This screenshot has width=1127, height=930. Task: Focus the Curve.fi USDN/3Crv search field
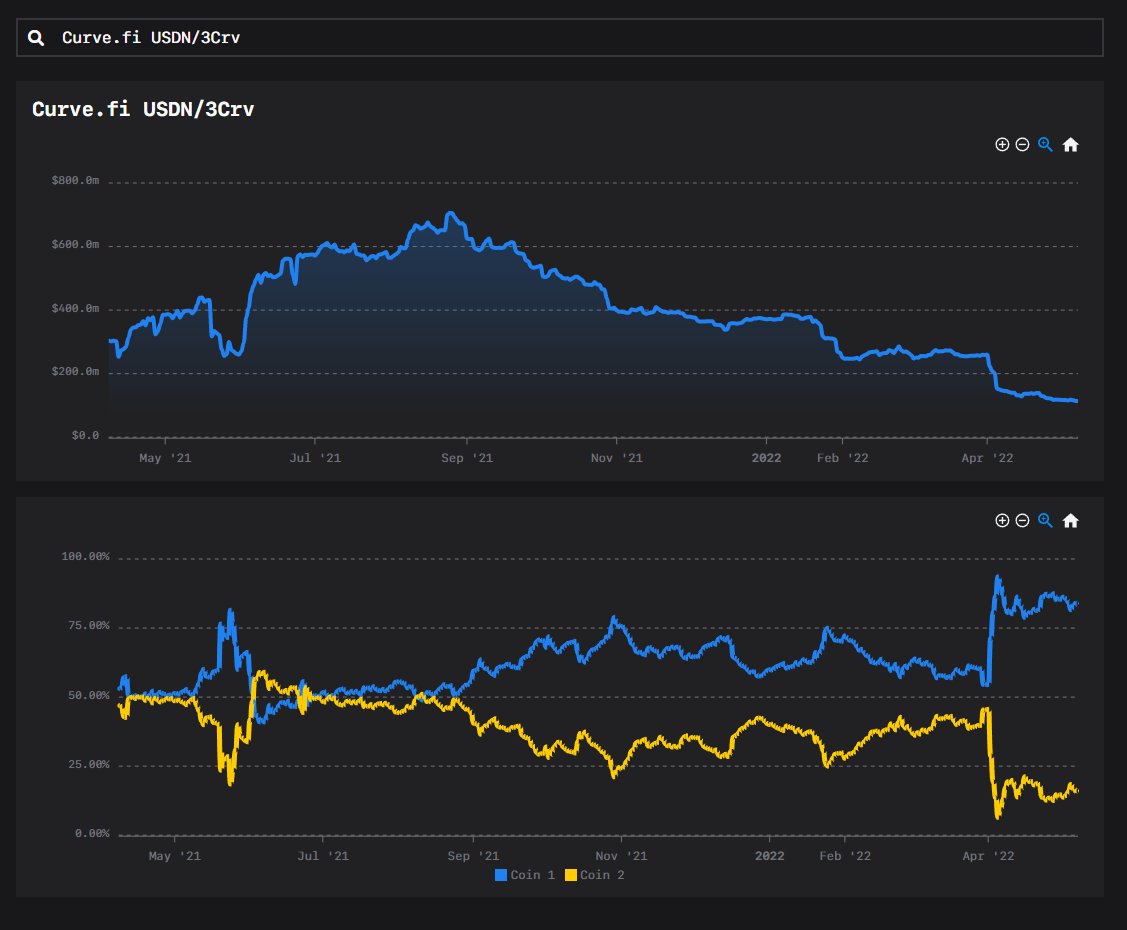click(559, 37)
